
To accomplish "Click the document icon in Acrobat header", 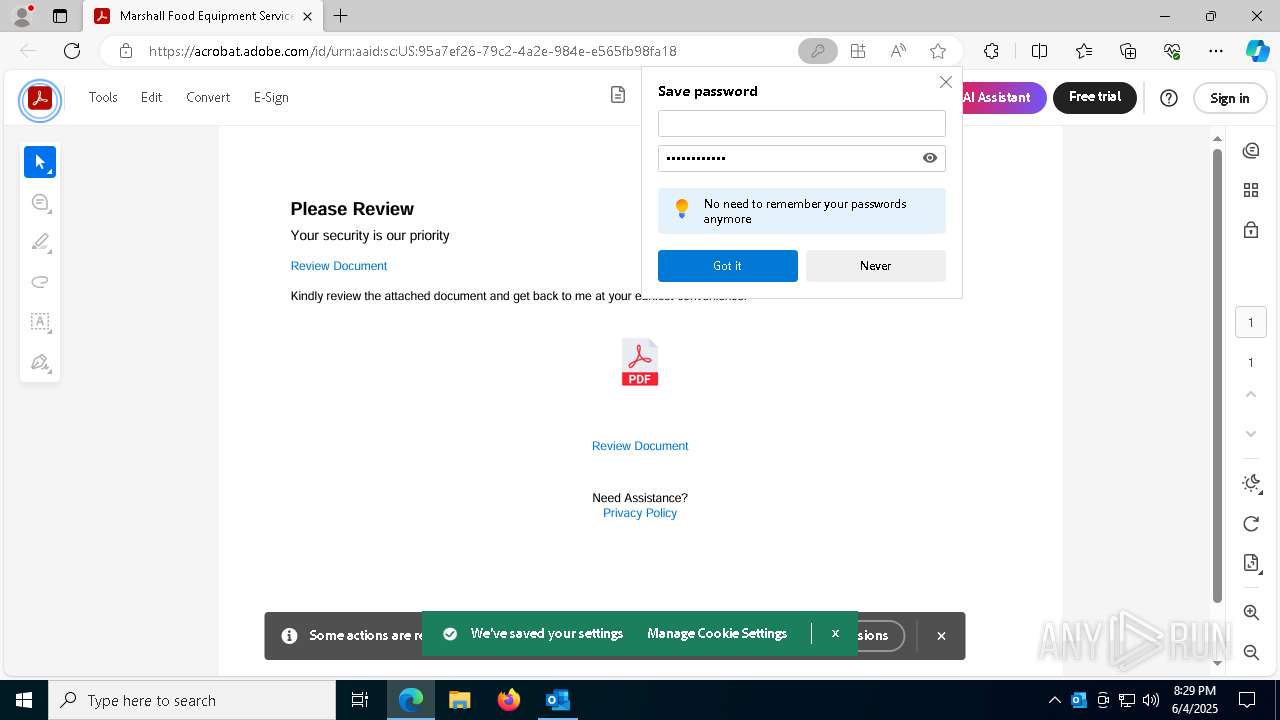I will click(x=618, y=95).
